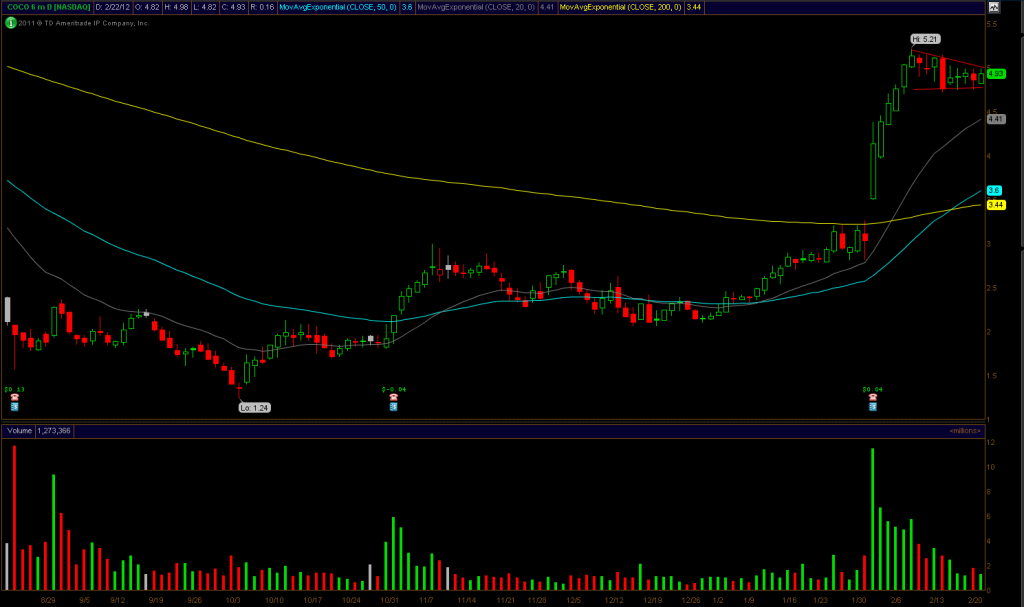The width and height of the screenshot is (1024, 607).
Task: Click the 1/2 date on time axis
Action: click(718, 600)
